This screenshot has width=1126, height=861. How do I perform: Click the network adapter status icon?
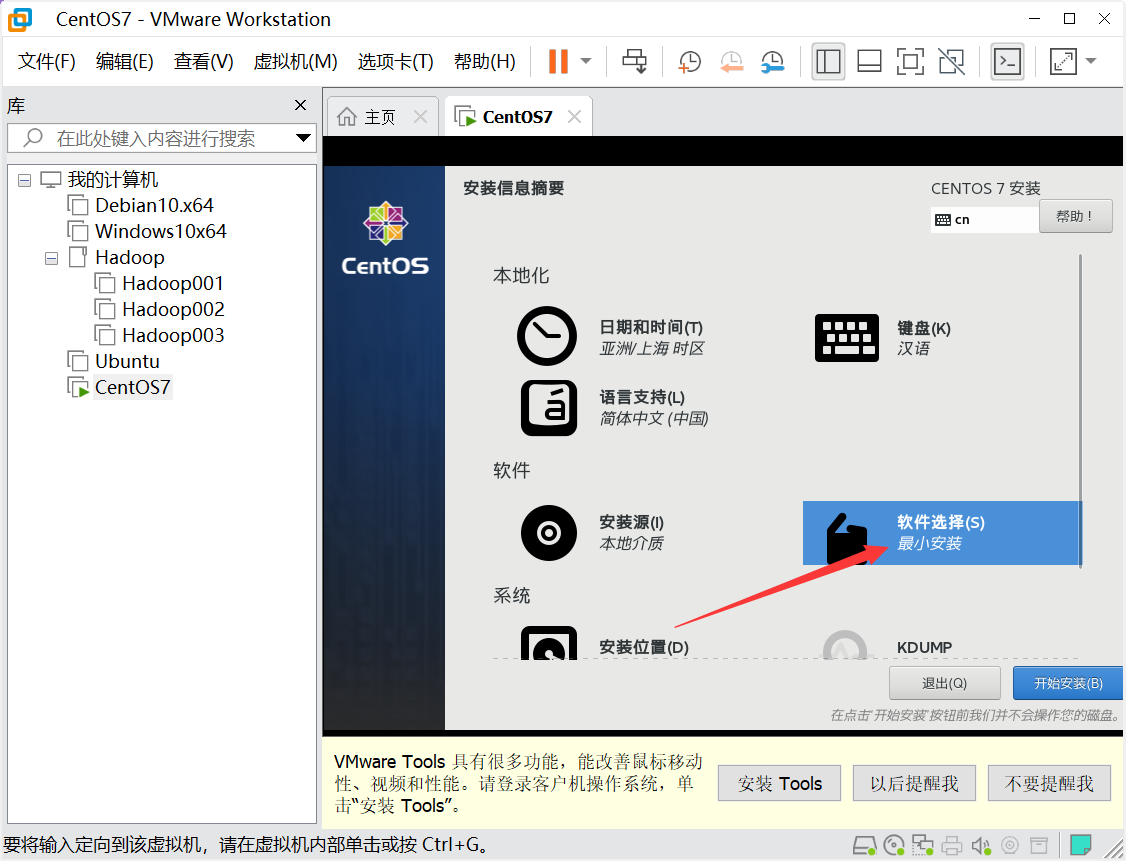[x=923, y=845]
